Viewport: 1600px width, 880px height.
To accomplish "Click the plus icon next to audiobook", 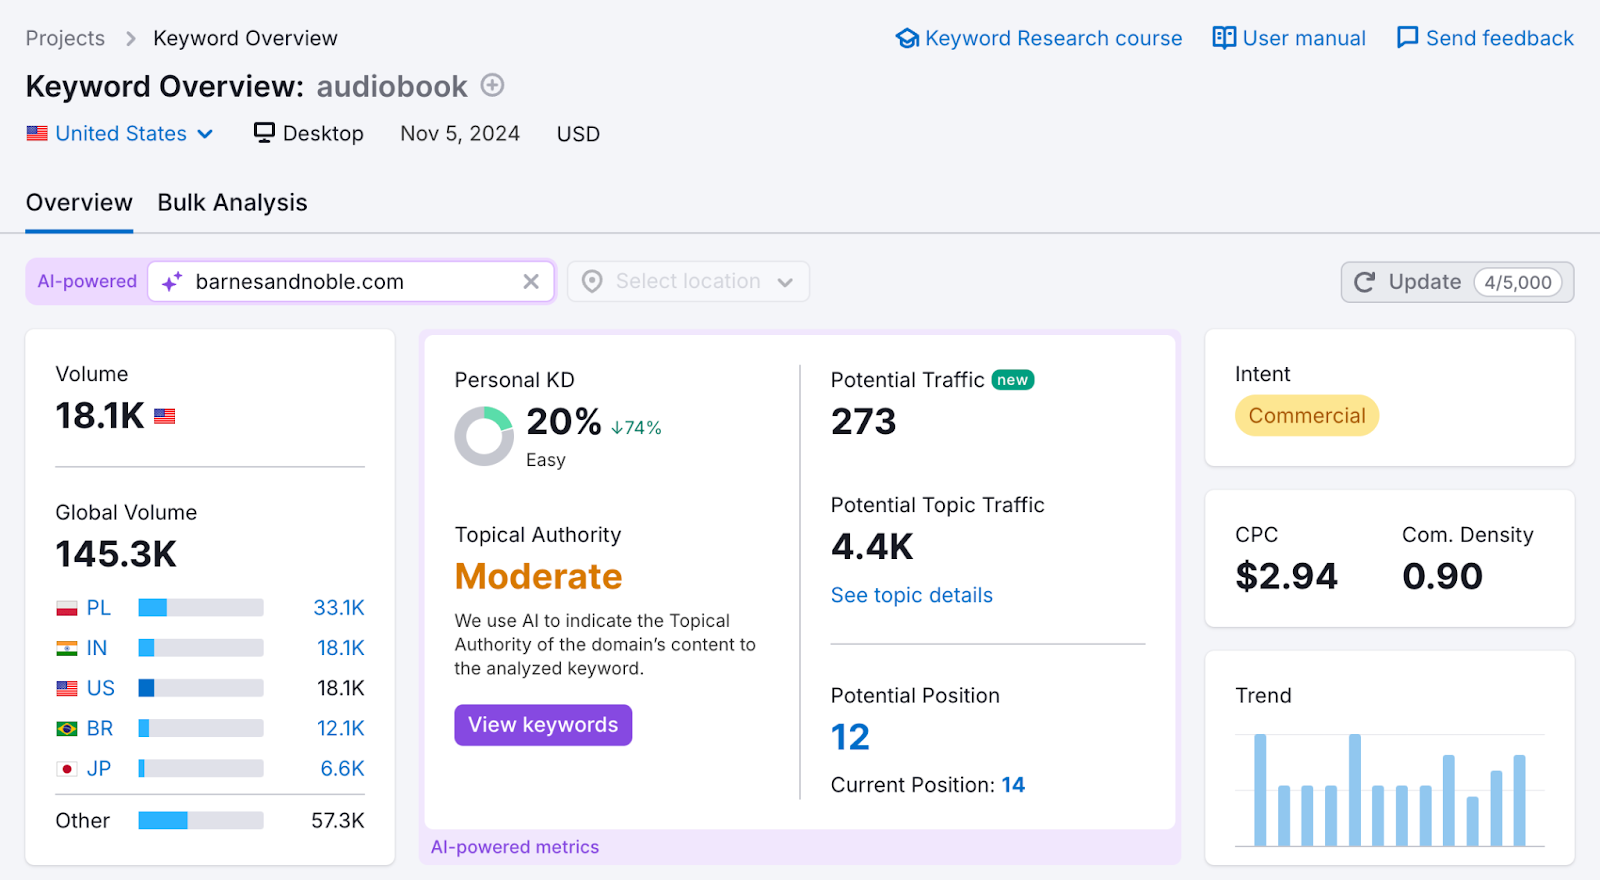I will click(x=492, y=85).
